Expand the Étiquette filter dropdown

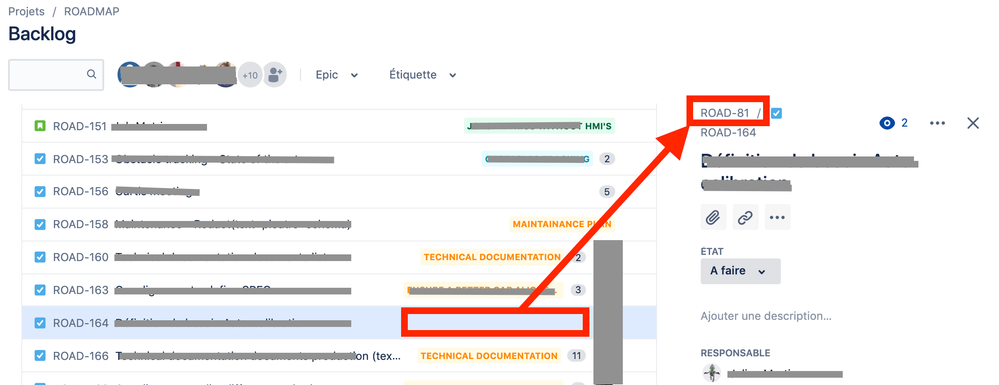423,75
